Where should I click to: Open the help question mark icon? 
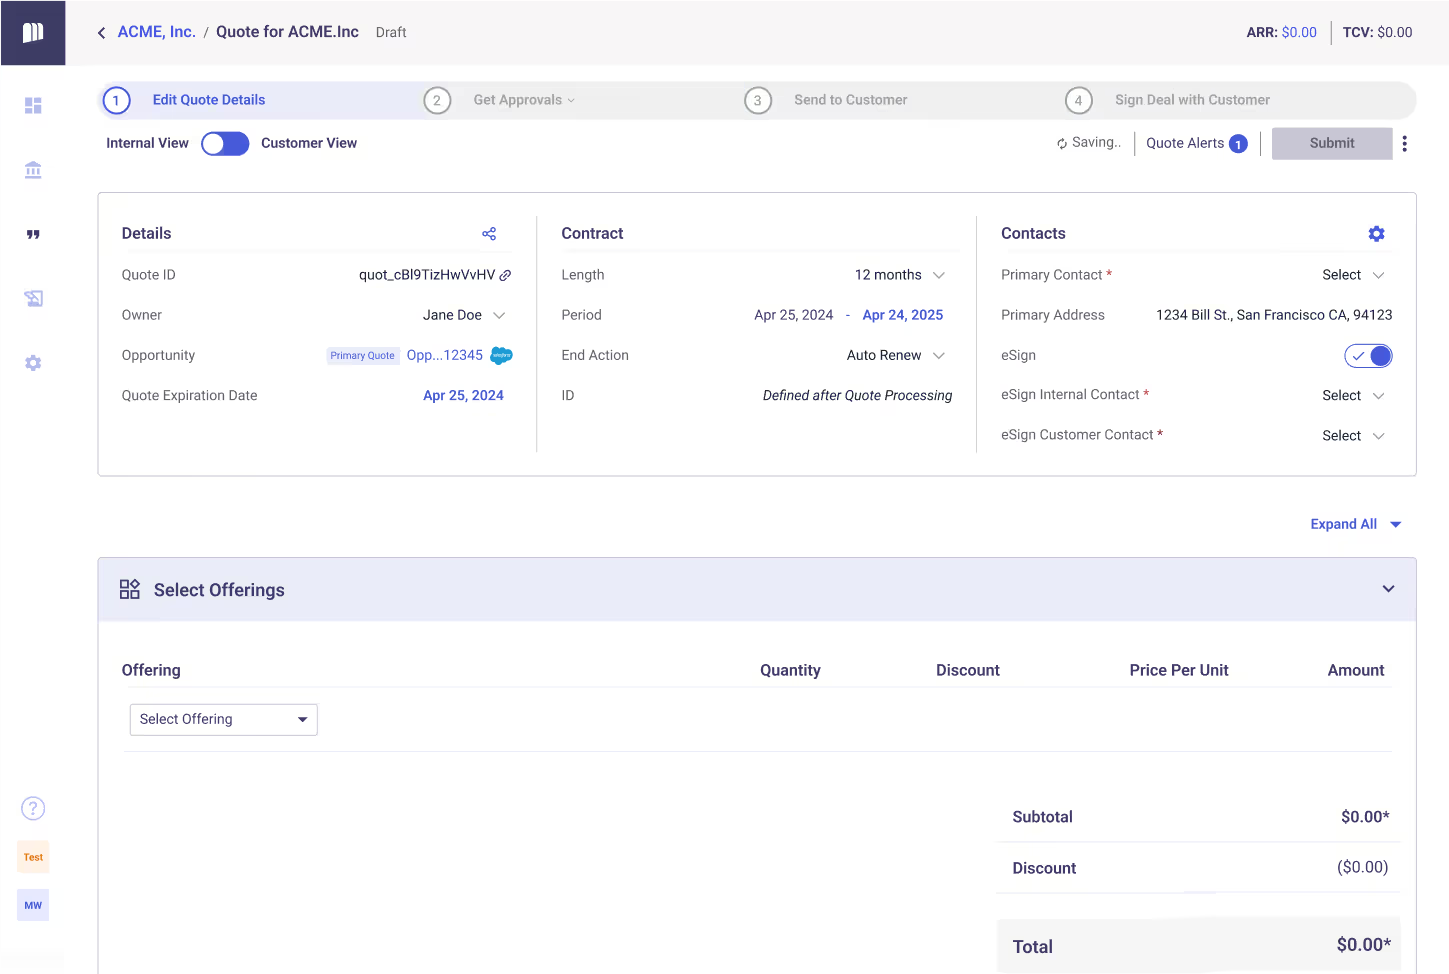click(33, 808)
